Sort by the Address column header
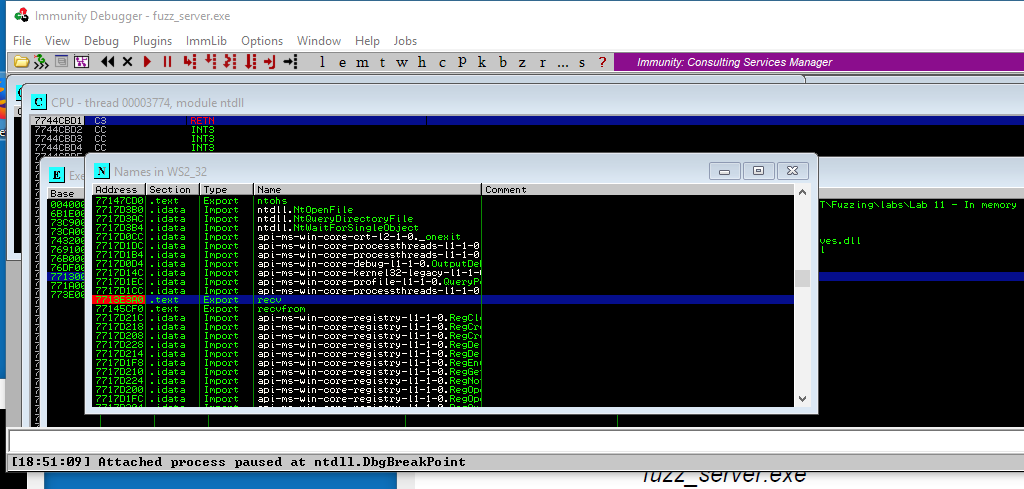Viewport: 1024px width, 489px height. 119,190
